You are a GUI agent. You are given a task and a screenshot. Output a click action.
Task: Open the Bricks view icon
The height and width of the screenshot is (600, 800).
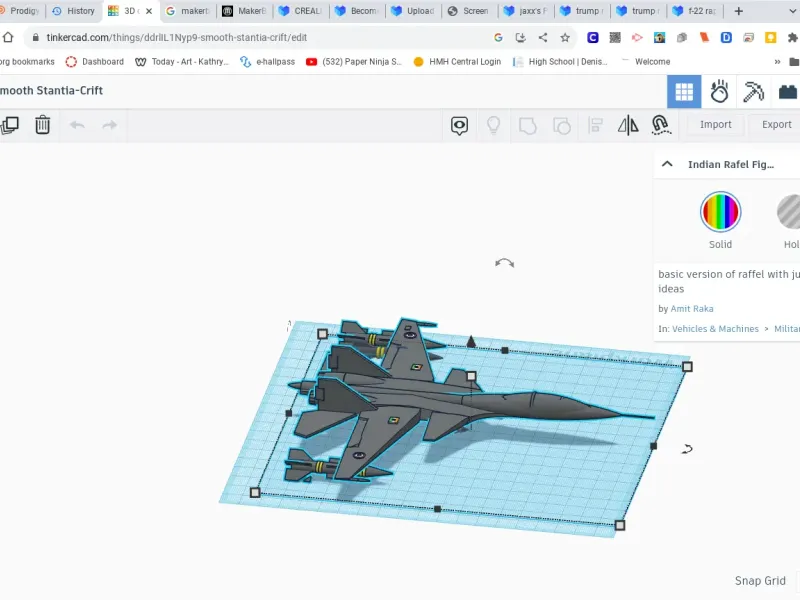[788, 92]
